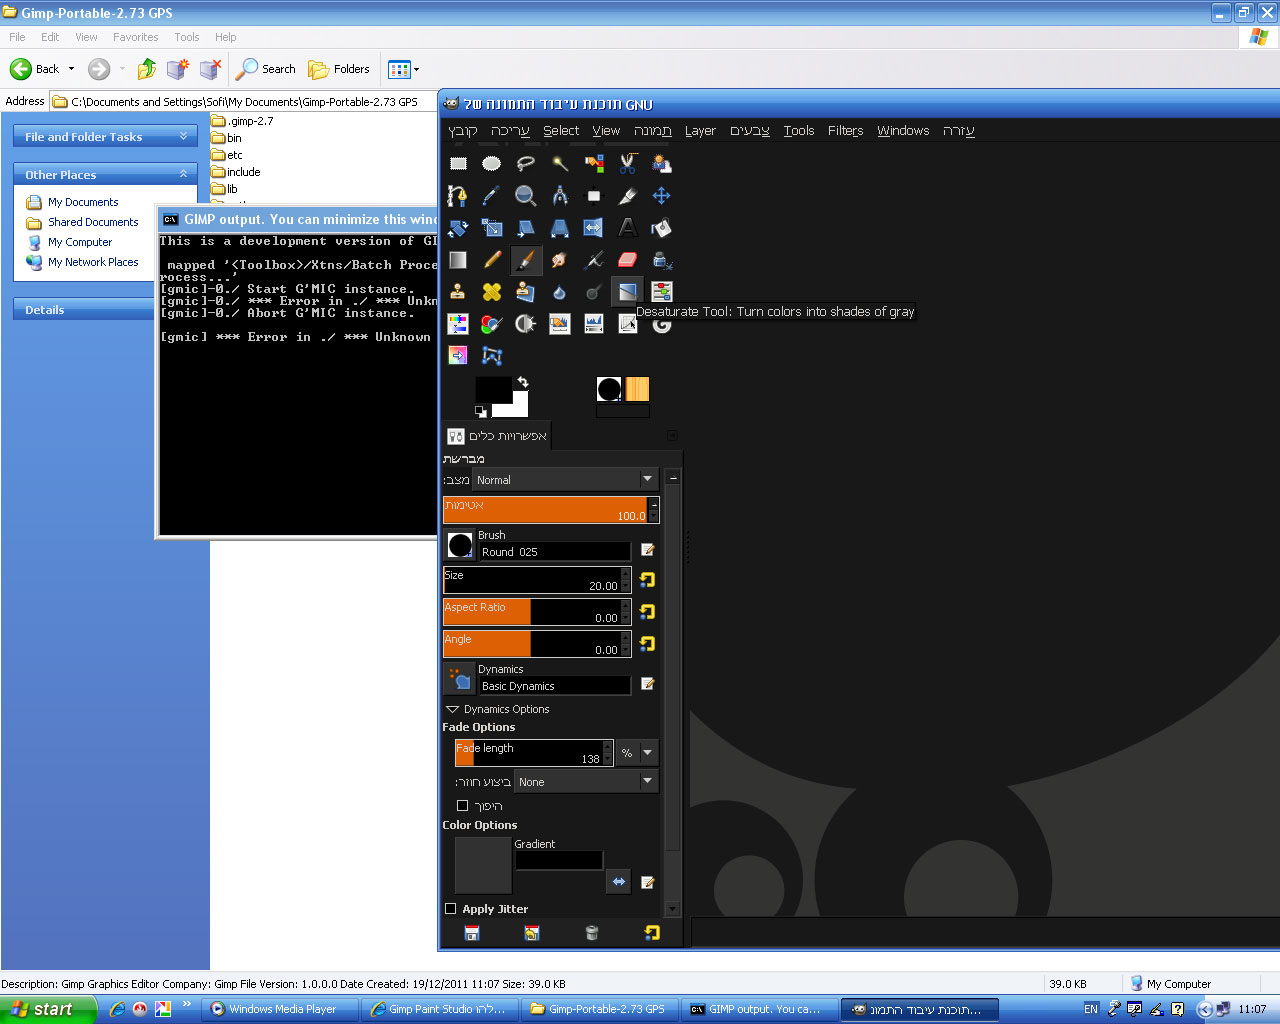Image resolution: width=1280 pixels, height=1024 pixels.
Task: Select the Scissors Select tool
Action: [x=628, y=164]
